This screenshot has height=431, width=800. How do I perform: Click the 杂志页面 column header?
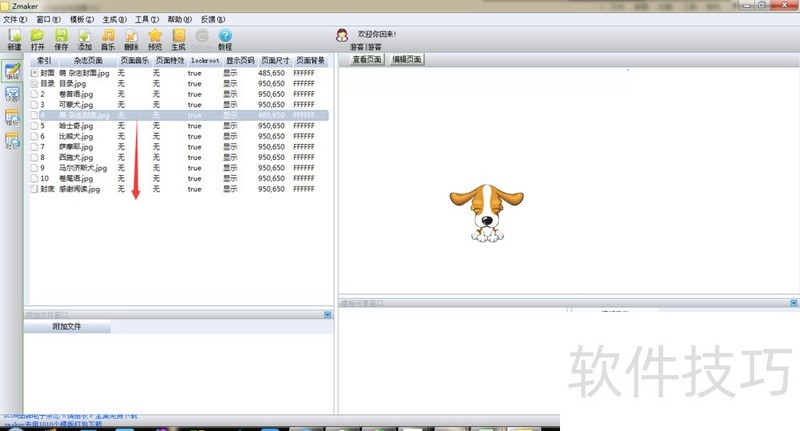(x=88, y=61)
